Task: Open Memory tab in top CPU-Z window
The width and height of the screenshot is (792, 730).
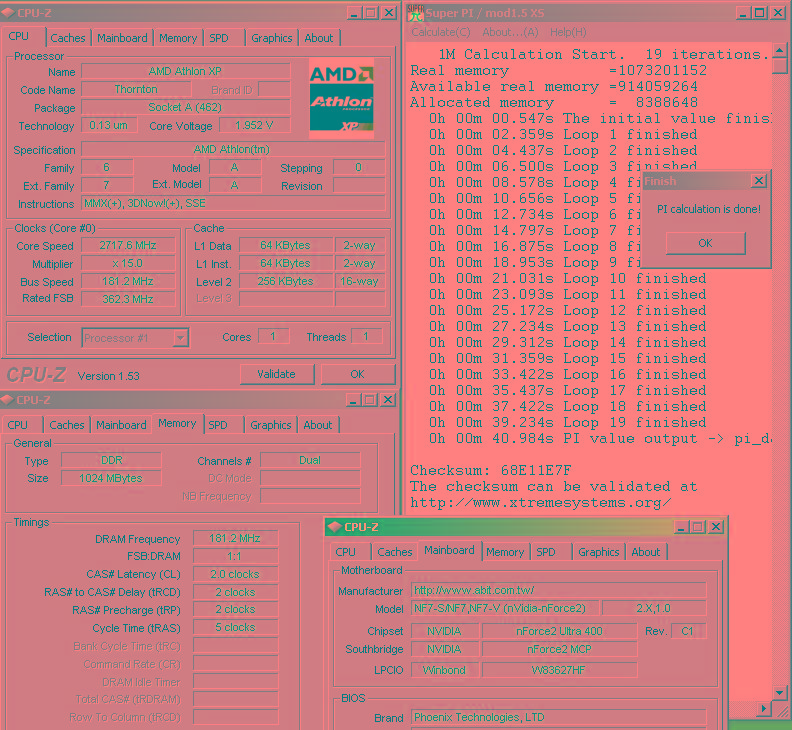Action: [x=178, y=38]
